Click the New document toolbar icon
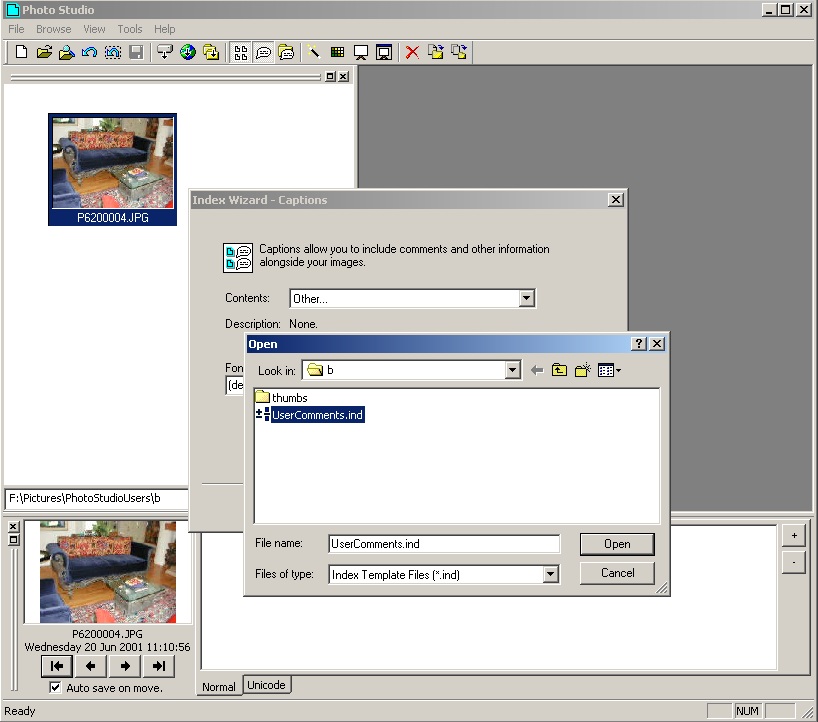818x722 pixels. pyautogui.click(x=21, y=52)
